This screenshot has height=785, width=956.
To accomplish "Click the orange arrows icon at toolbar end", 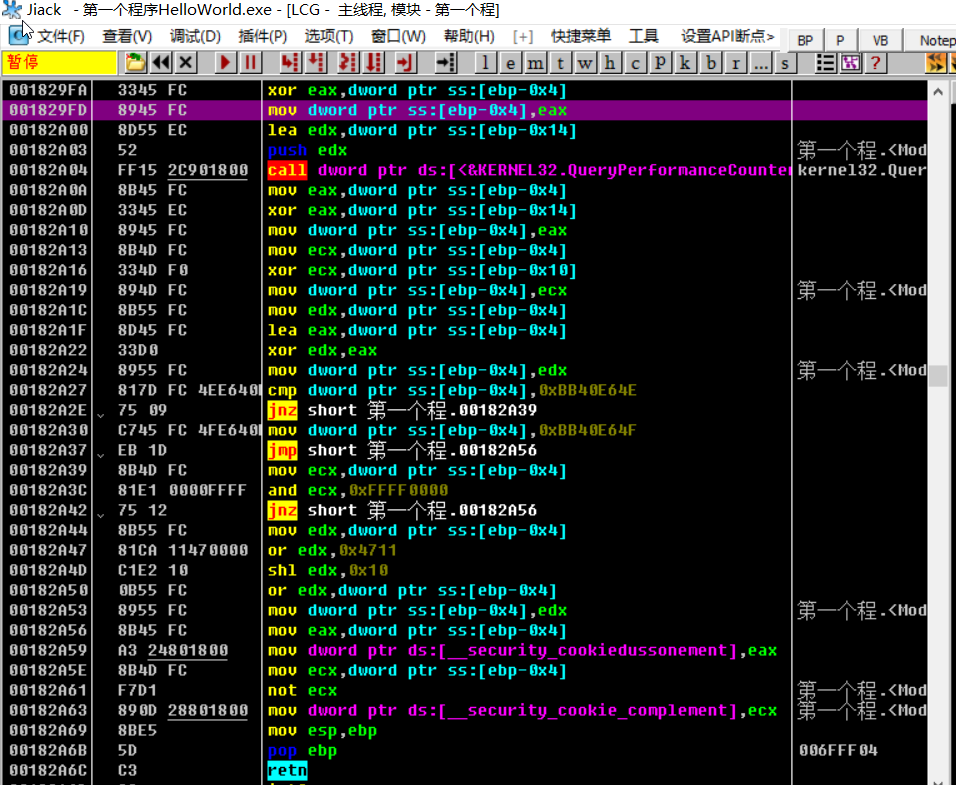I will coord(936,63).
